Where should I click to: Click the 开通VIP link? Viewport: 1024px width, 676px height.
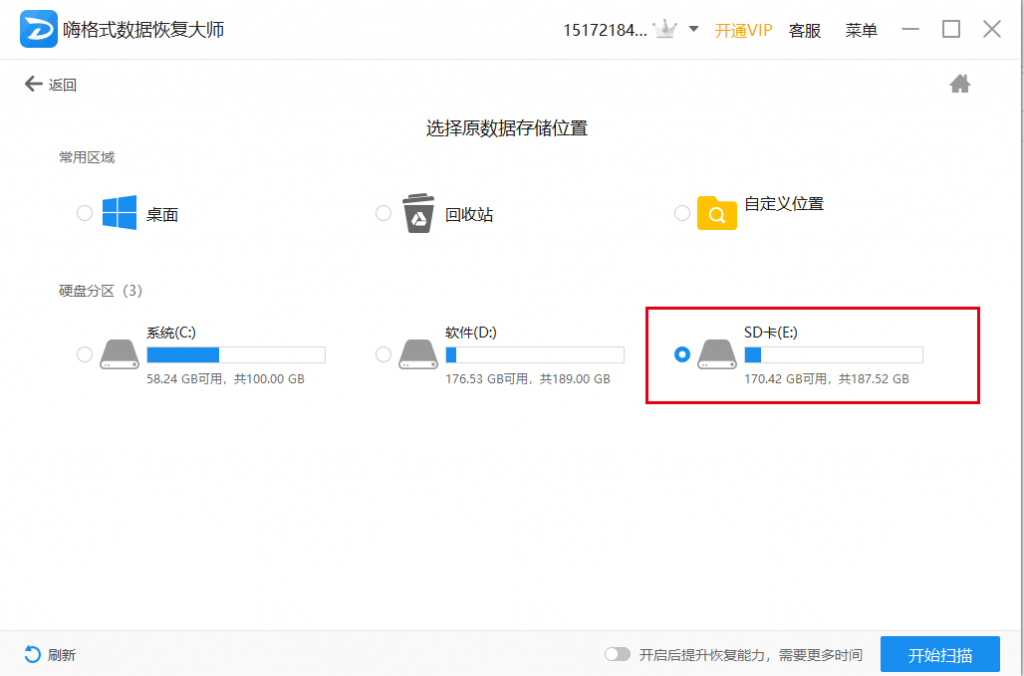point(743,30)
